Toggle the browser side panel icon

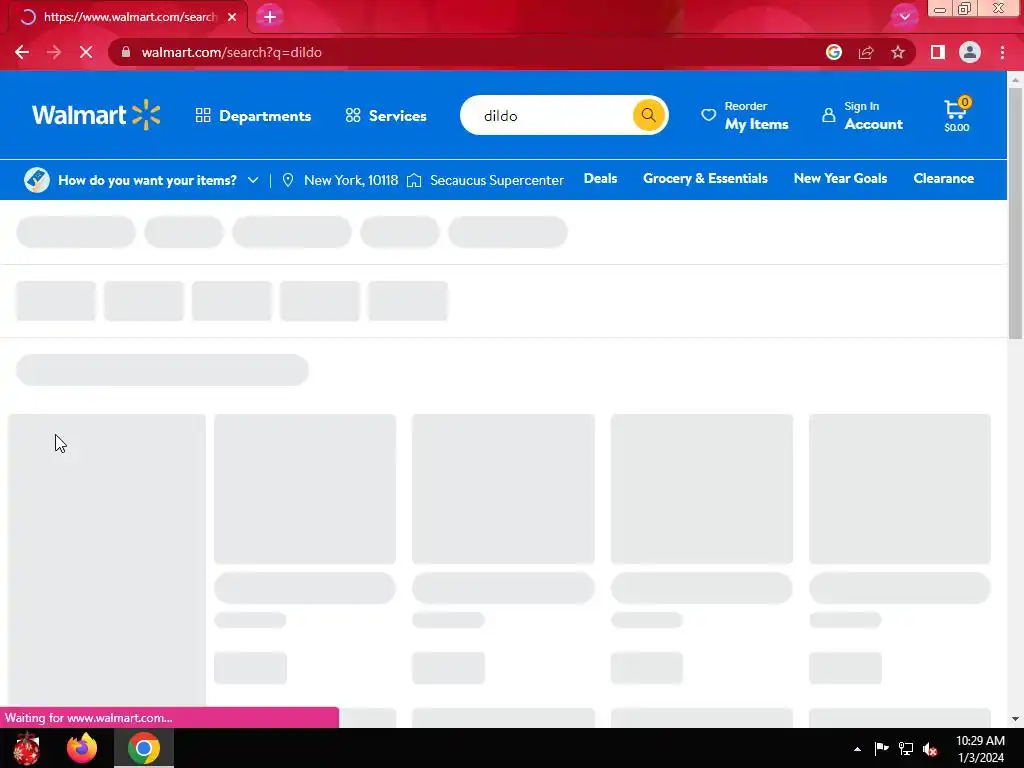click(938, 52)
